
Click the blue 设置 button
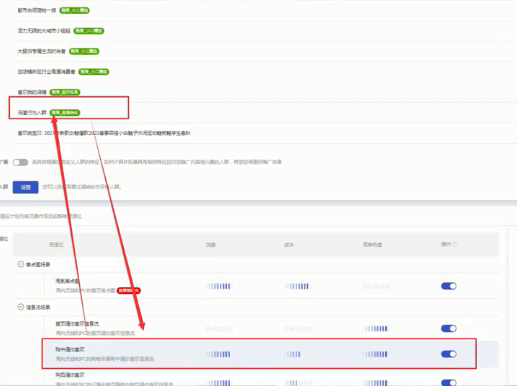coord(26,187)
